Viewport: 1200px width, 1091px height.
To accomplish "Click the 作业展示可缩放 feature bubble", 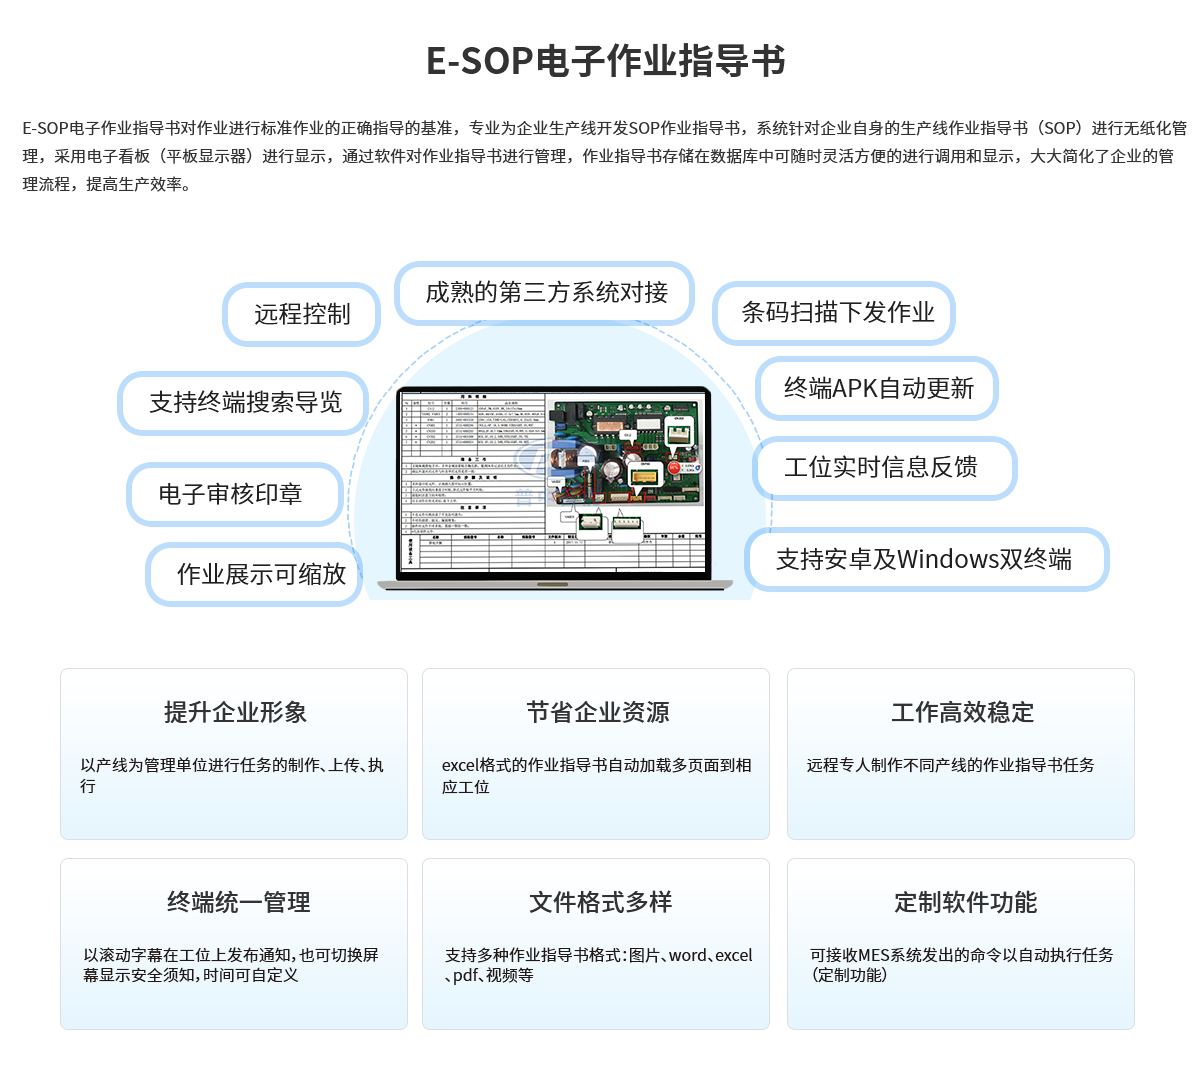I will point(259,574).
